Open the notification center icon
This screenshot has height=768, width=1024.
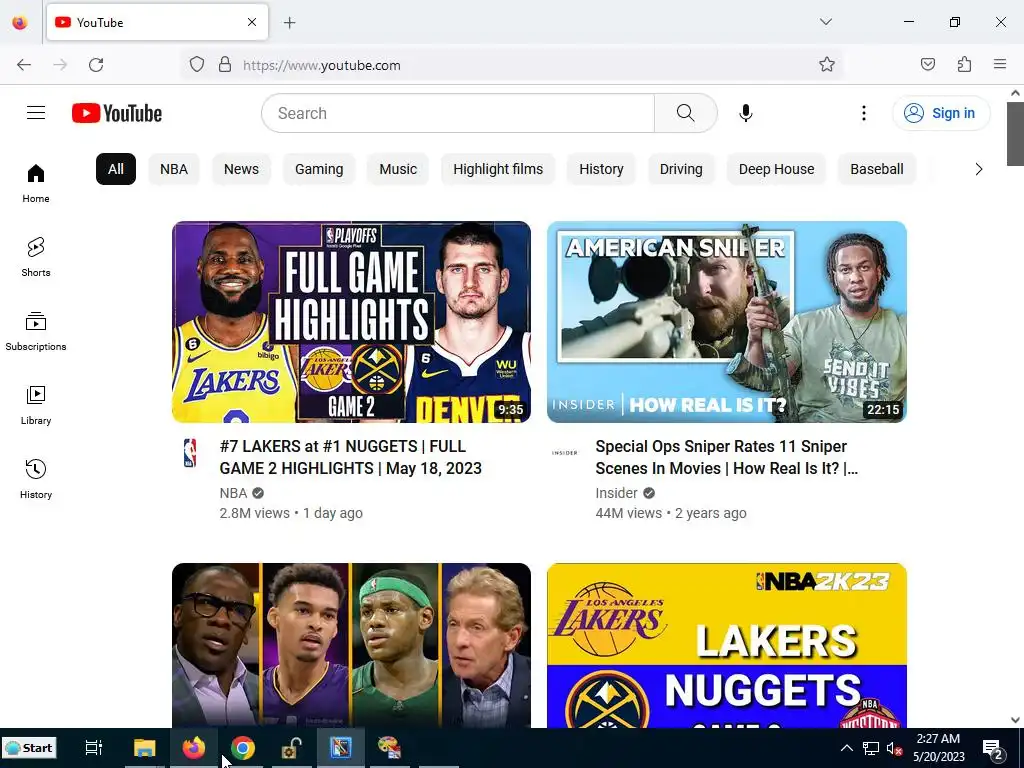(993, 748)
